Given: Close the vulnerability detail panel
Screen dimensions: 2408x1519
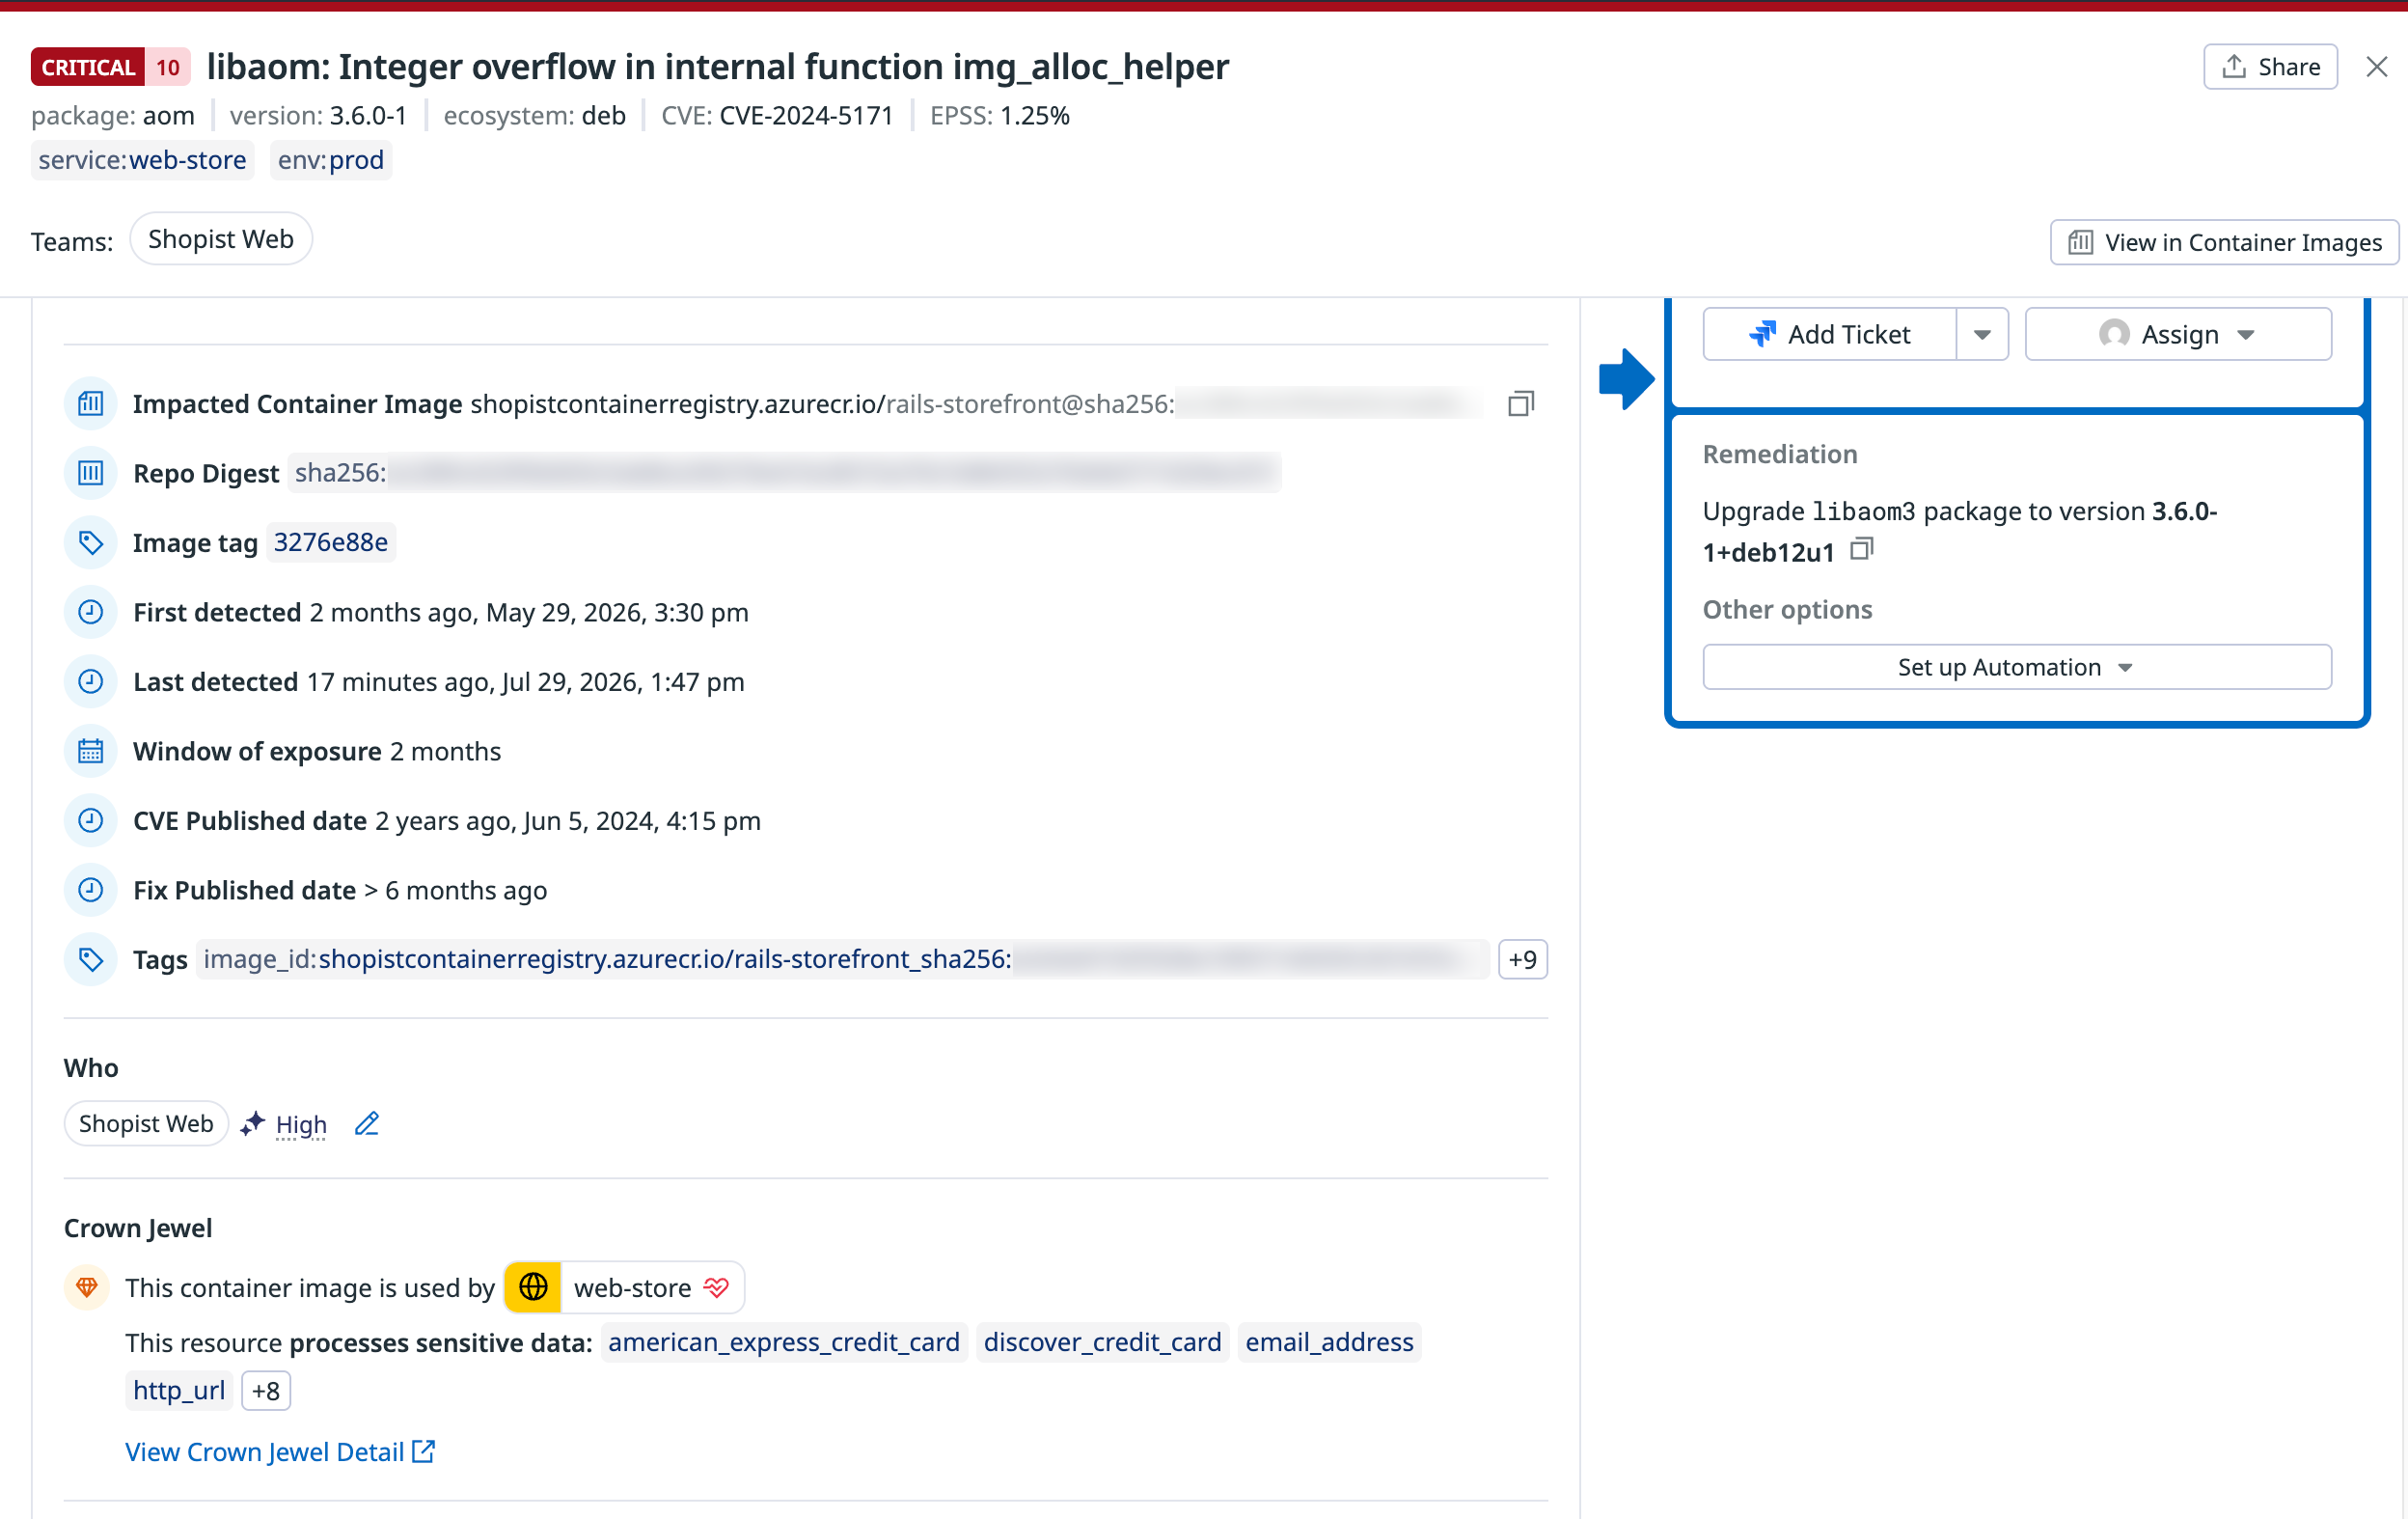Looking at the screenshot, I should 2377,67.
